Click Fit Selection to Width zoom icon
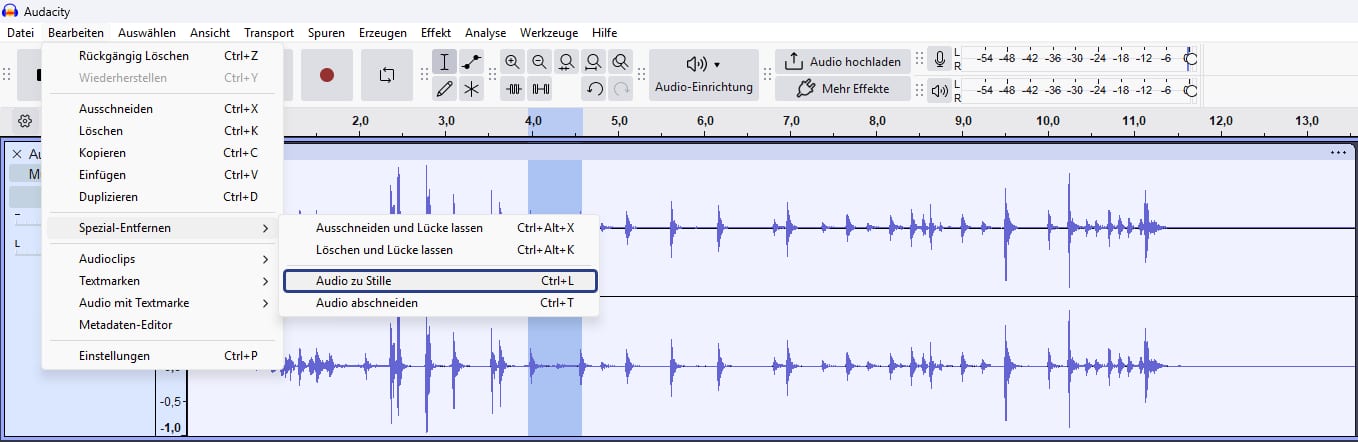The width and height of the screenshot is (1358, 442). tap(567, 62)
